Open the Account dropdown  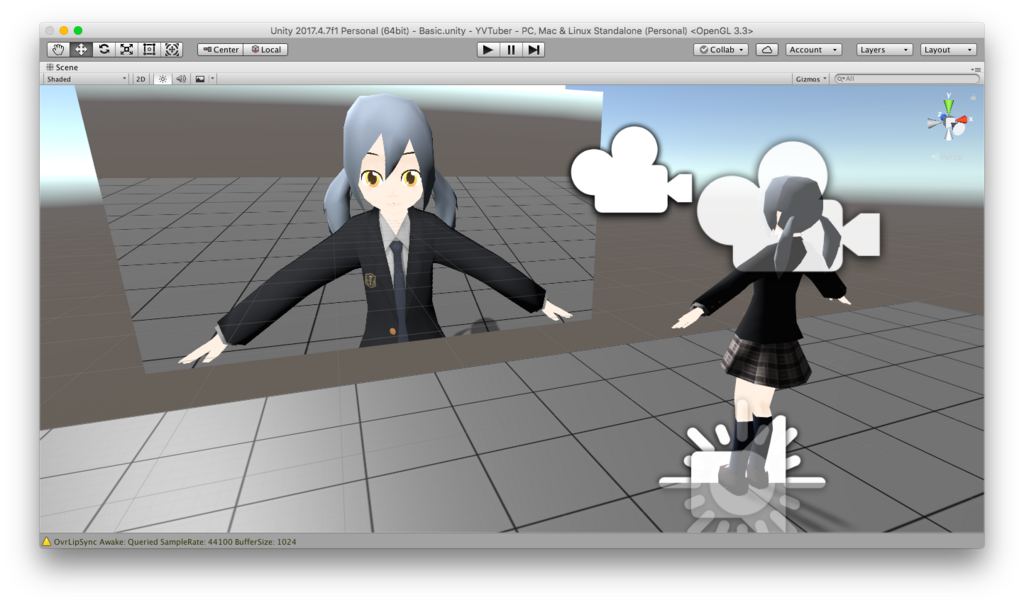pyautogui.click(x=813, y=50)
